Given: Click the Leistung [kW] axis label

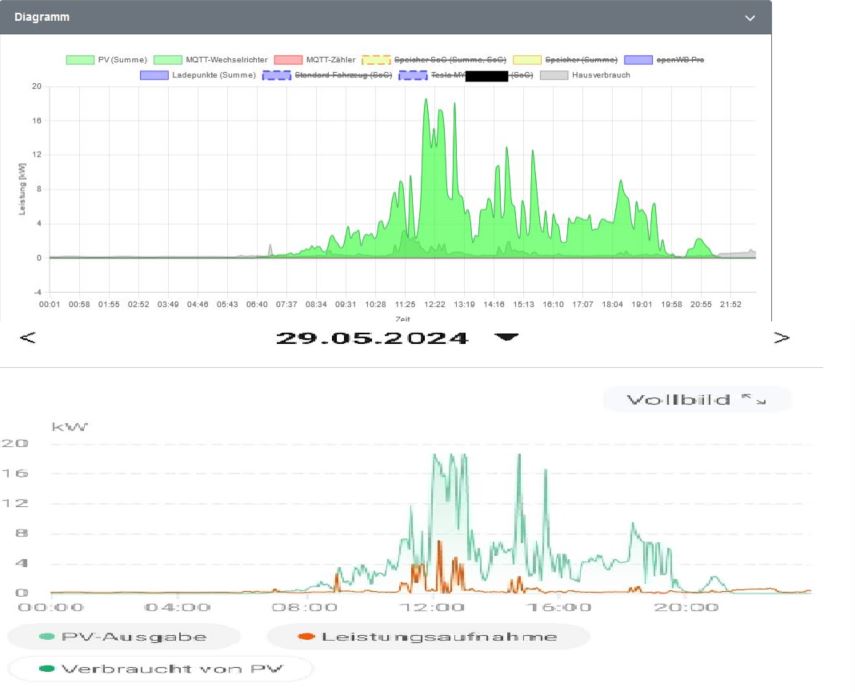Looking at the screenshot, I should tap(22, 189).
